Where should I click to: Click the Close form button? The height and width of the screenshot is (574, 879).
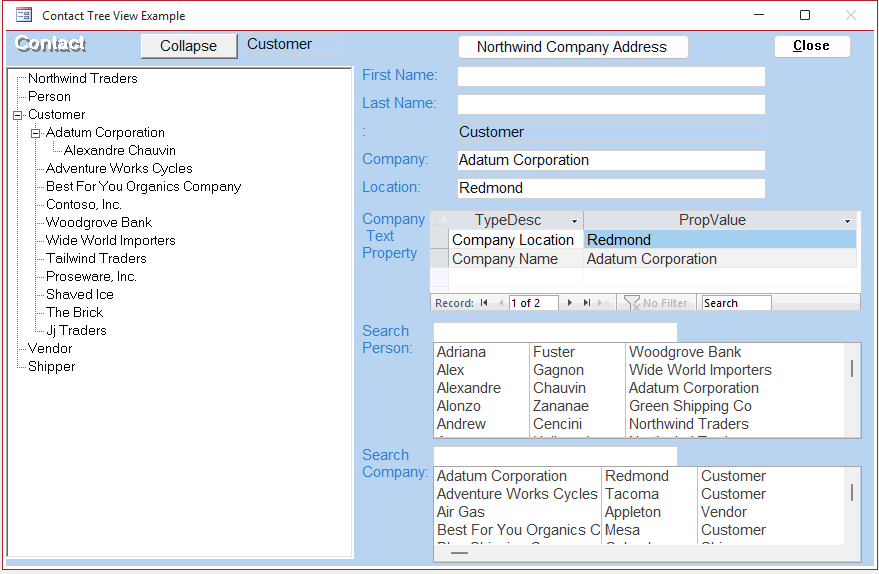click(x=811, y=46)
